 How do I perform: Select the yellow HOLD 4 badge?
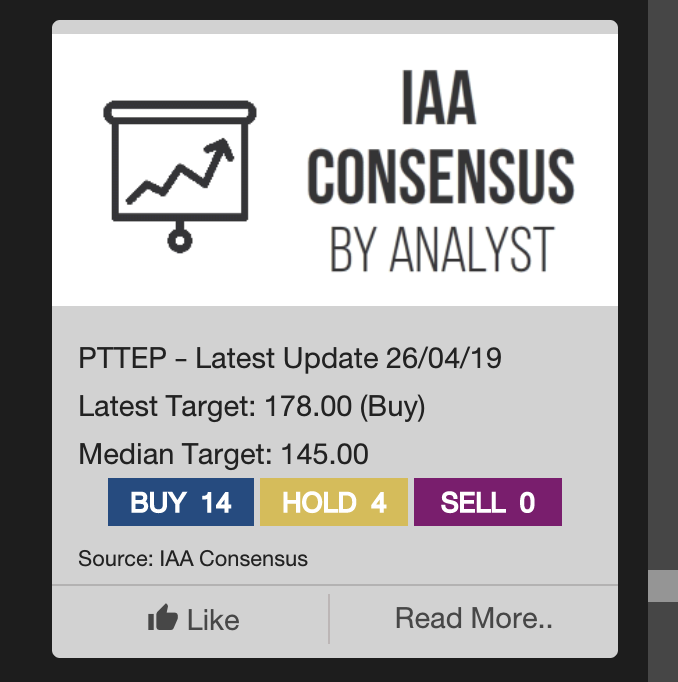click(x=334, y=502)
